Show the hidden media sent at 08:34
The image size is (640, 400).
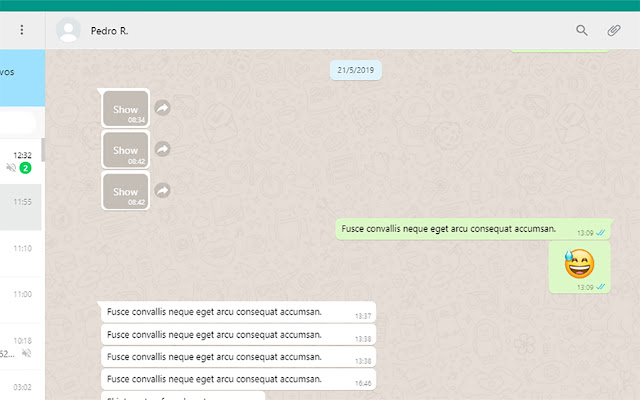(125, 108)
